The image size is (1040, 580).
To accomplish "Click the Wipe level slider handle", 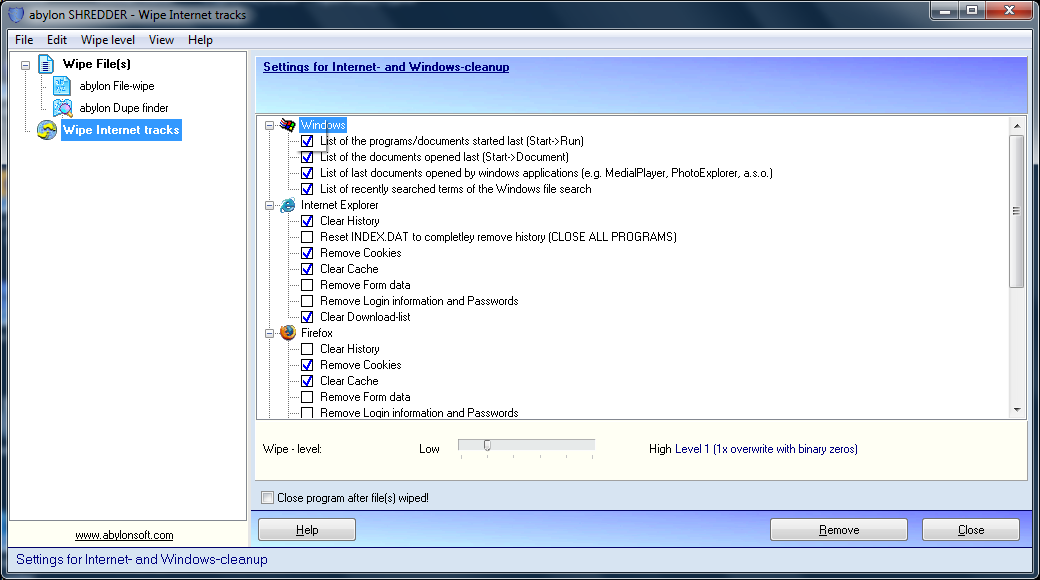I will coord(488,445).
